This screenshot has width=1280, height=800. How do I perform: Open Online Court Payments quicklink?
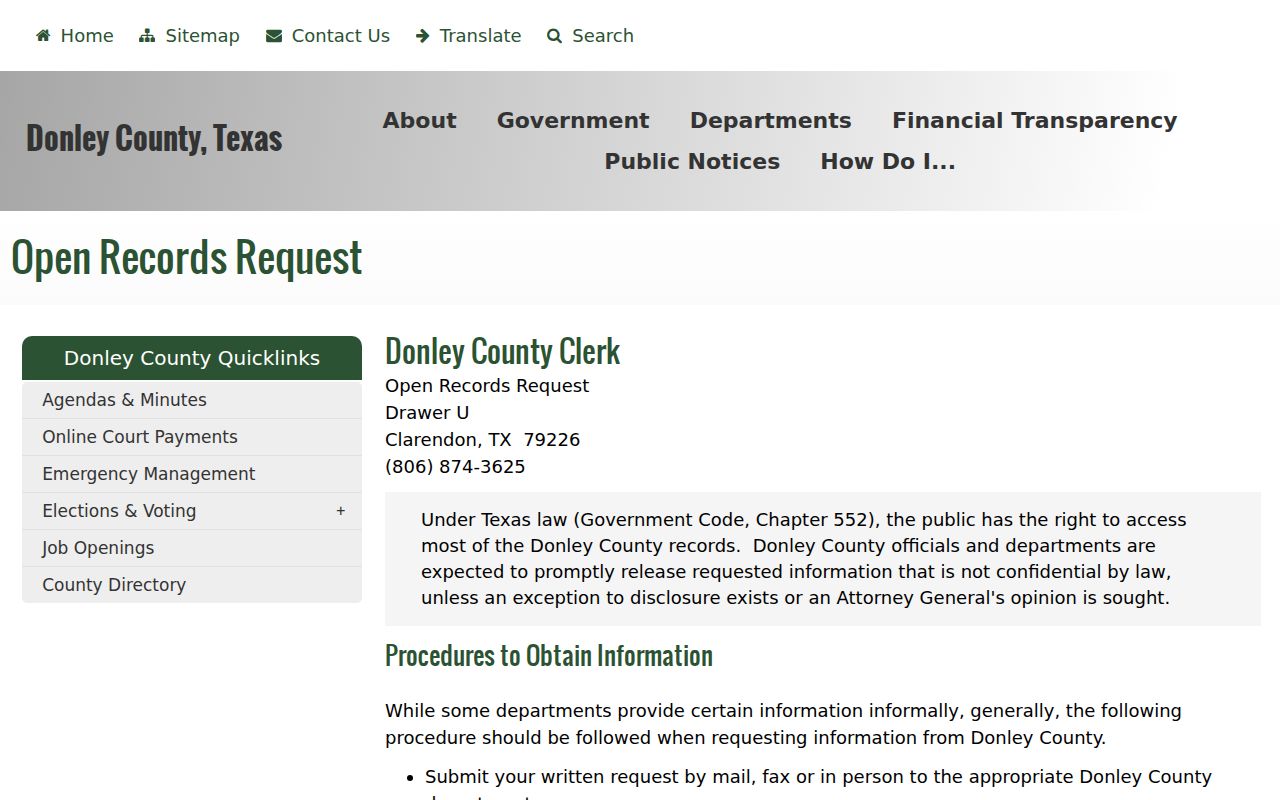coord(192,437)
